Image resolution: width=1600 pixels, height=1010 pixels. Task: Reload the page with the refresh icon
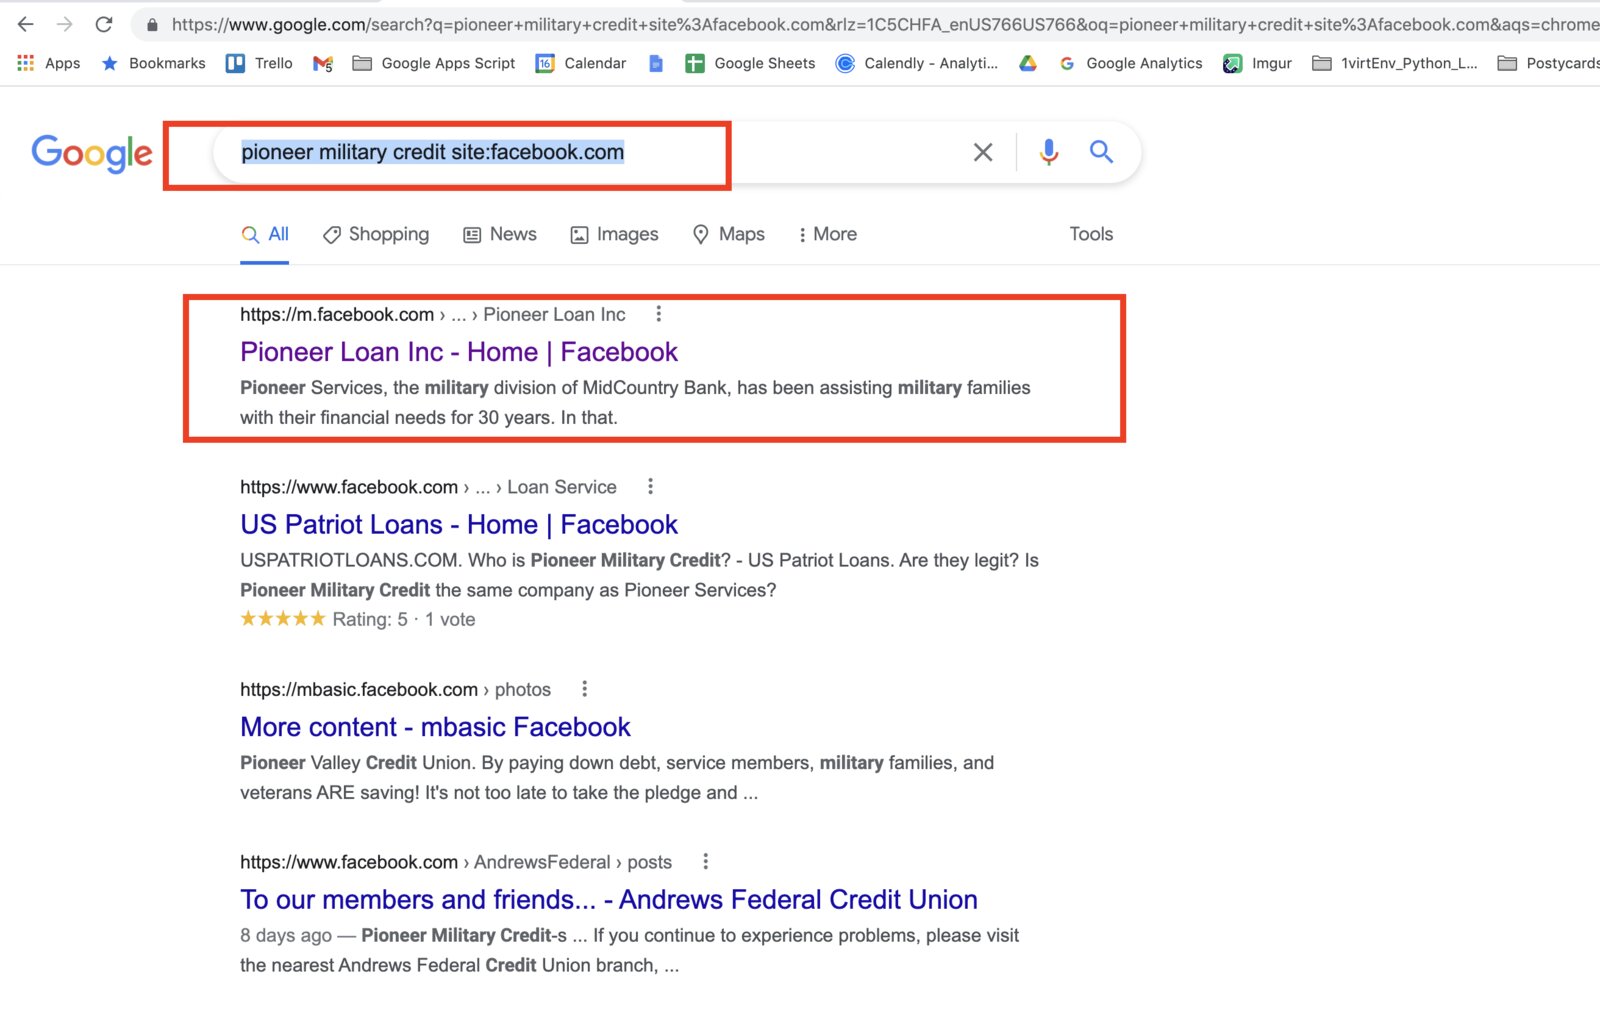(x=104, y=24)
